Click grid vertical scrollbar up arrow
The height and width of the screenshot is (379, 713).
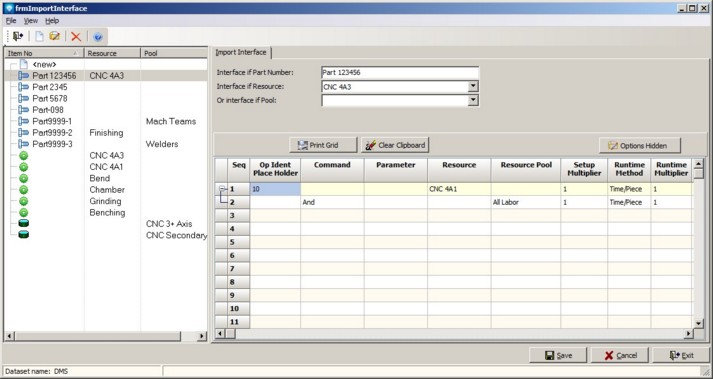pyautogui.click(x=698, y=163)
